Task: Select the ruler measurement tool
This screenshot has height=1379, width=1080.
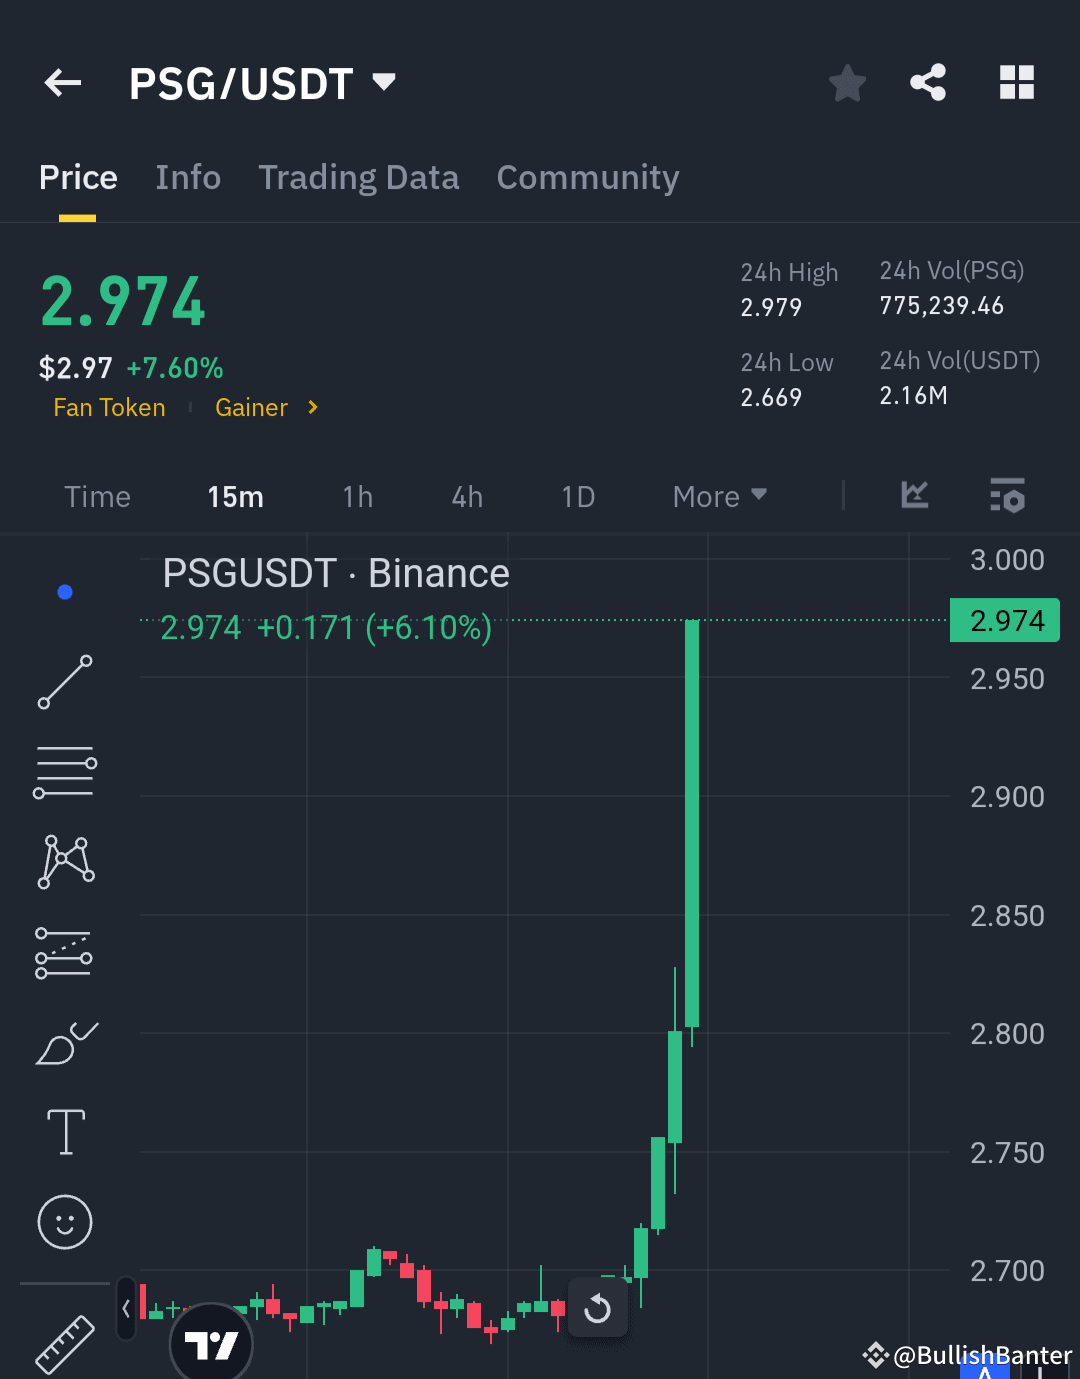Action: point(64,1344)
